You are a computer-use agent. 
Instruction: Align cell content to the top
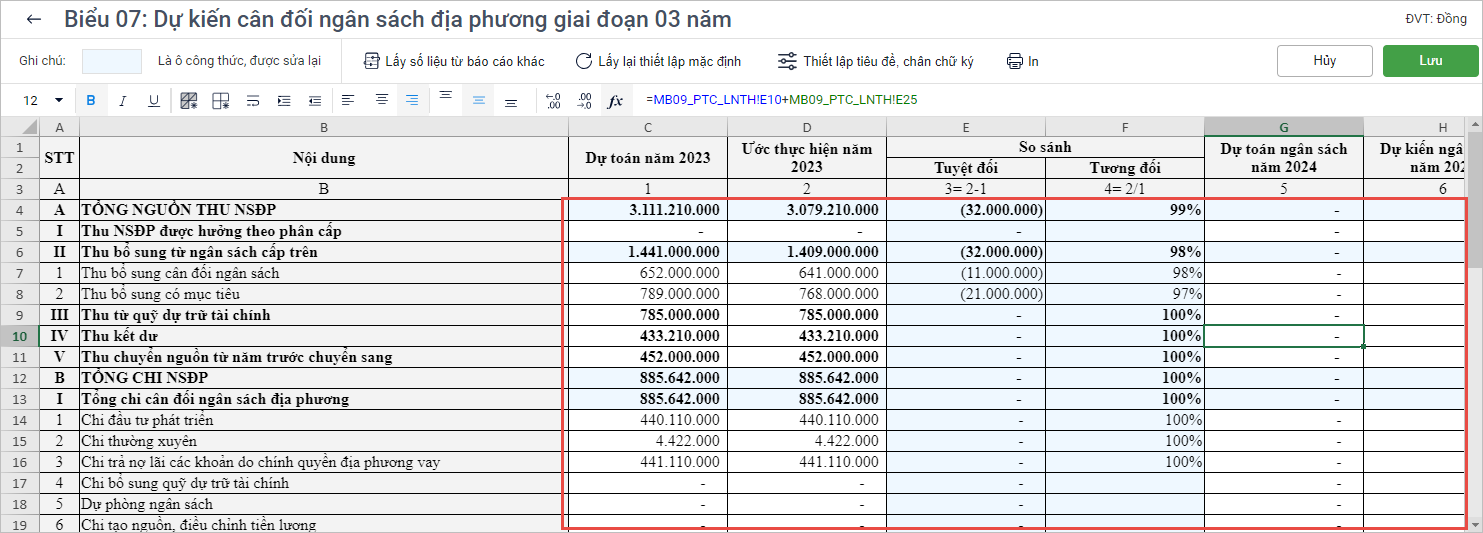(x=446, y=98)
